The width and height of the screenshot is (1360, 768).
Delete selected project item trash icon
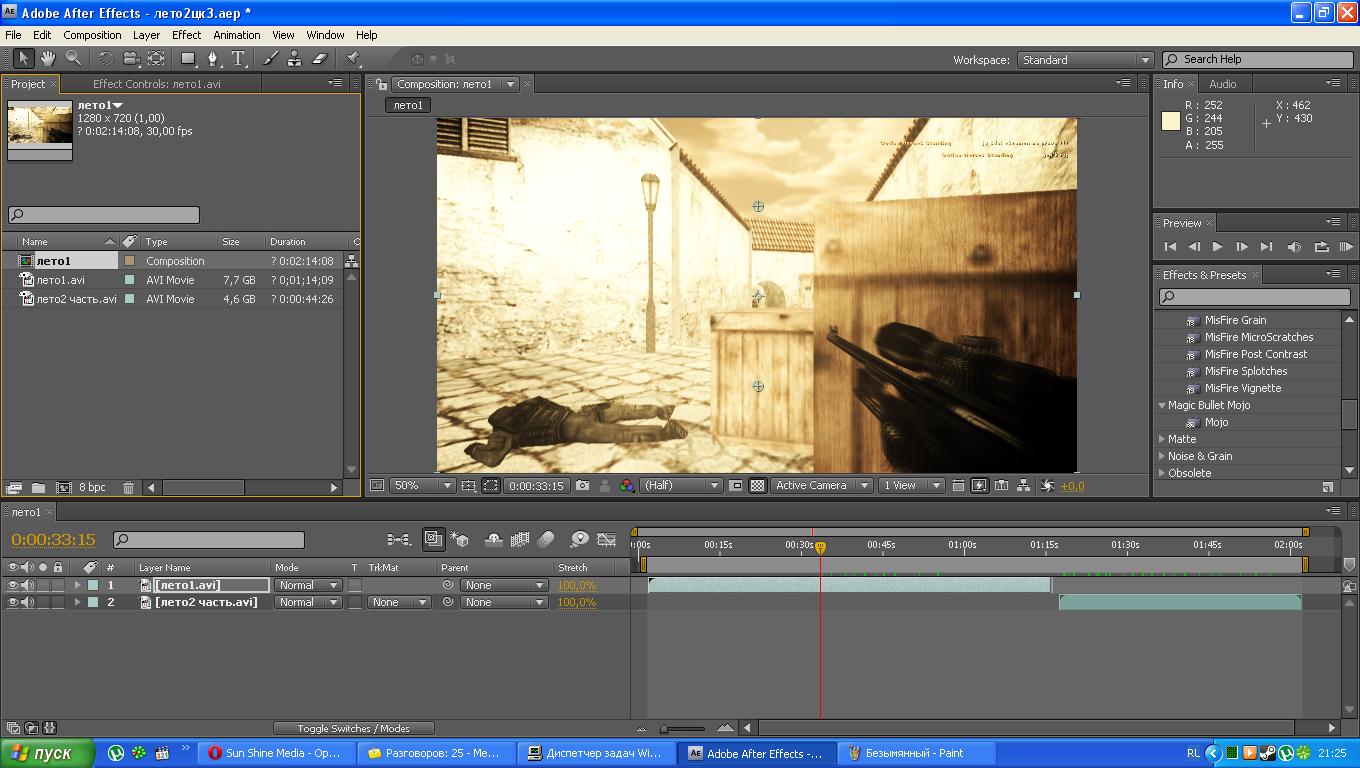click(128, 487)
